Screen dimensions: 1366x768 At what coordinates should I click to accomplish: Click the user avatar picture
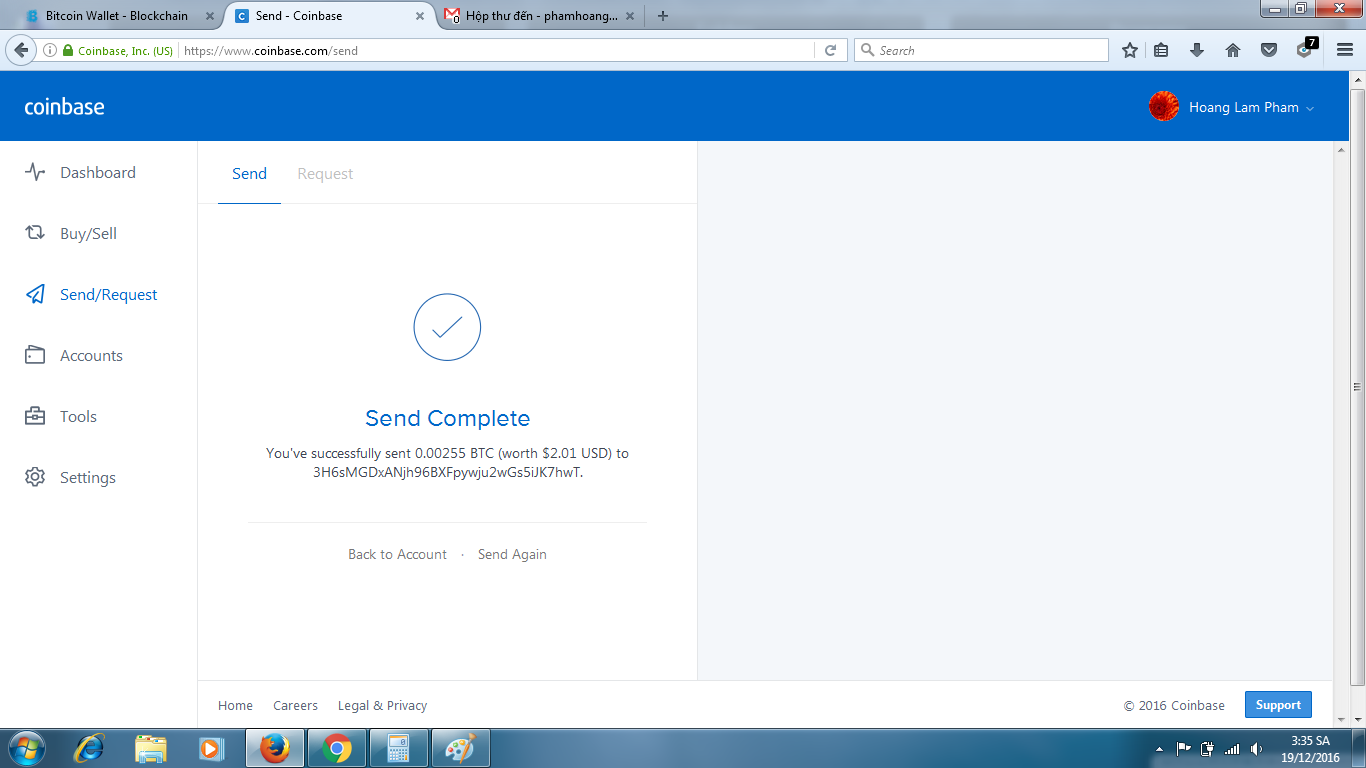pyautogui.click(x=1164, y=106)
